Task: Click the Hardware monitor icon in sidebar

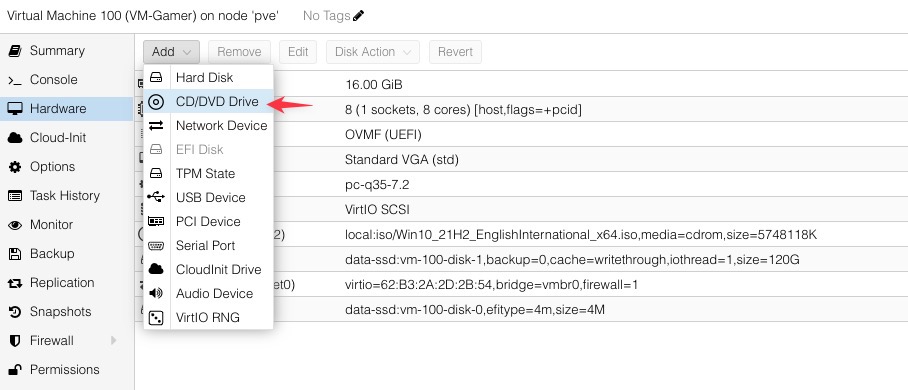Action: 14,109
